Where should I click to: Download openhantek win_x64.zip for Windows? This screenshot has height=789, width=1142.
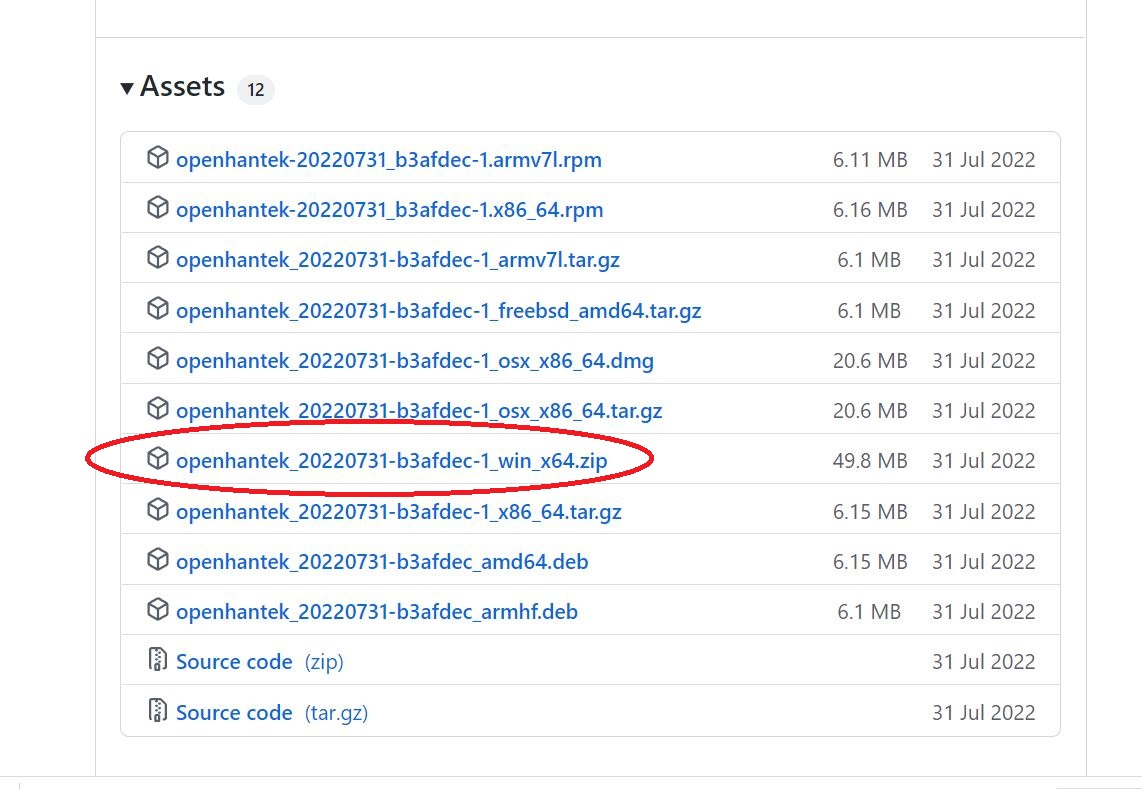point(392,461)
